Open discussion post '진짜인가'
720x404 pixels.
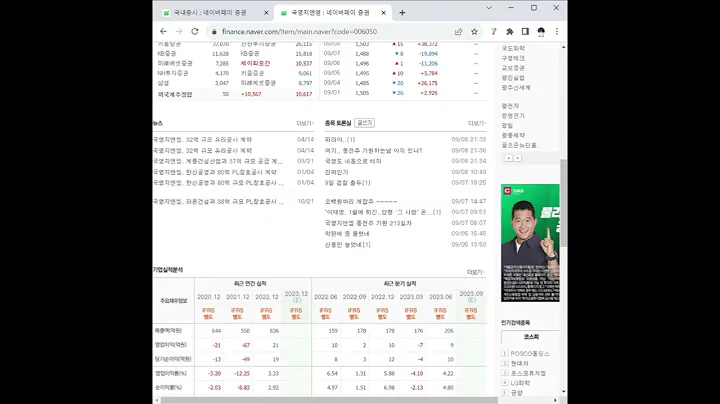pyautogui.click(x=337, y=172)
